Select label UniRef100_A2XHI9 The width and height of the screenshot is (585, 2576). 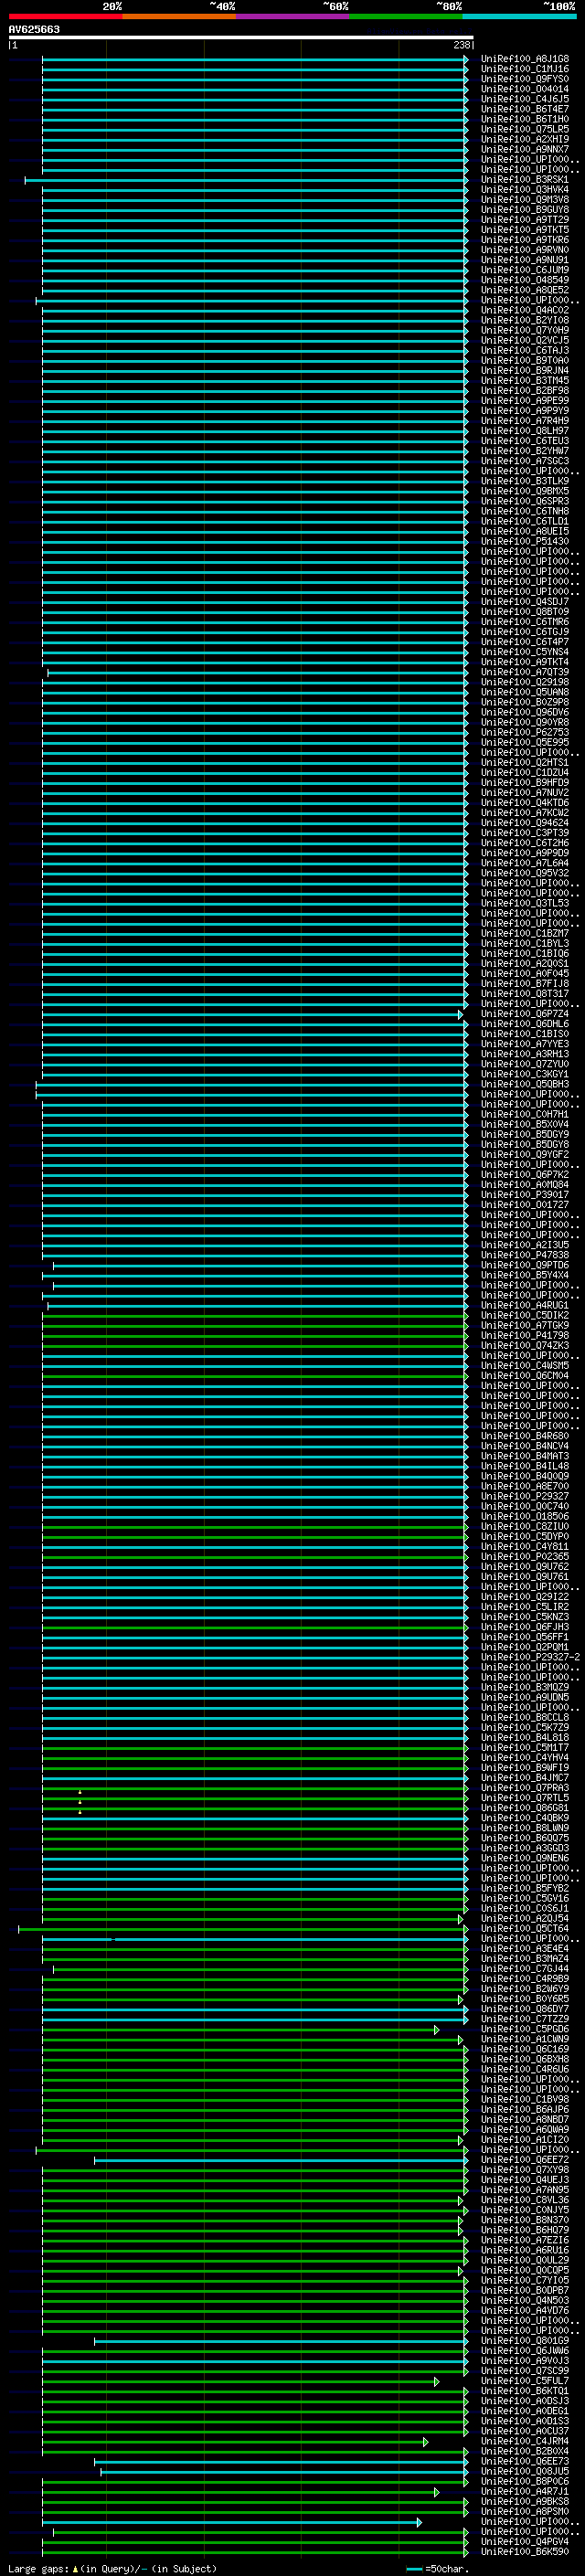(525, 139)
